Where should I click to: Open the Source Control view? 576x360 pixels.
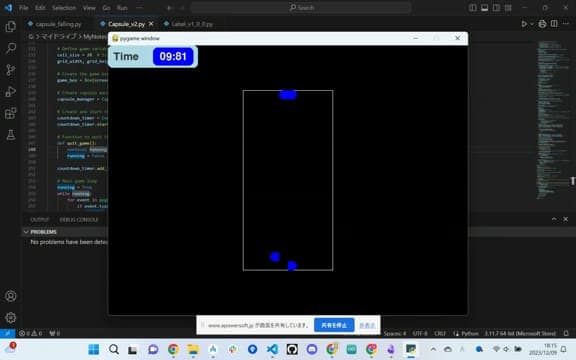pos(11,70)
